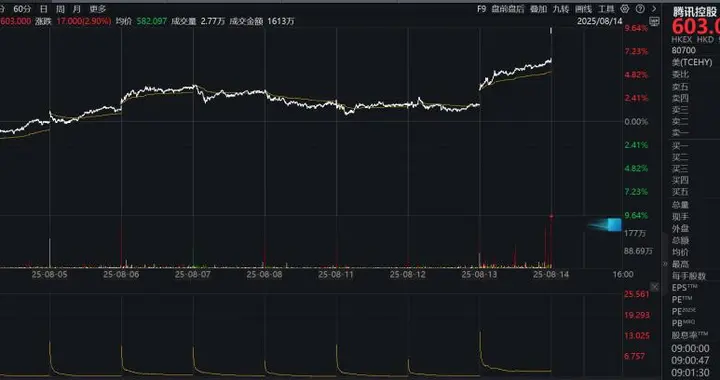Click the 外盘 row in the quote panel
The width and height of the screenshot is (720, 380).
pos(680,228)
